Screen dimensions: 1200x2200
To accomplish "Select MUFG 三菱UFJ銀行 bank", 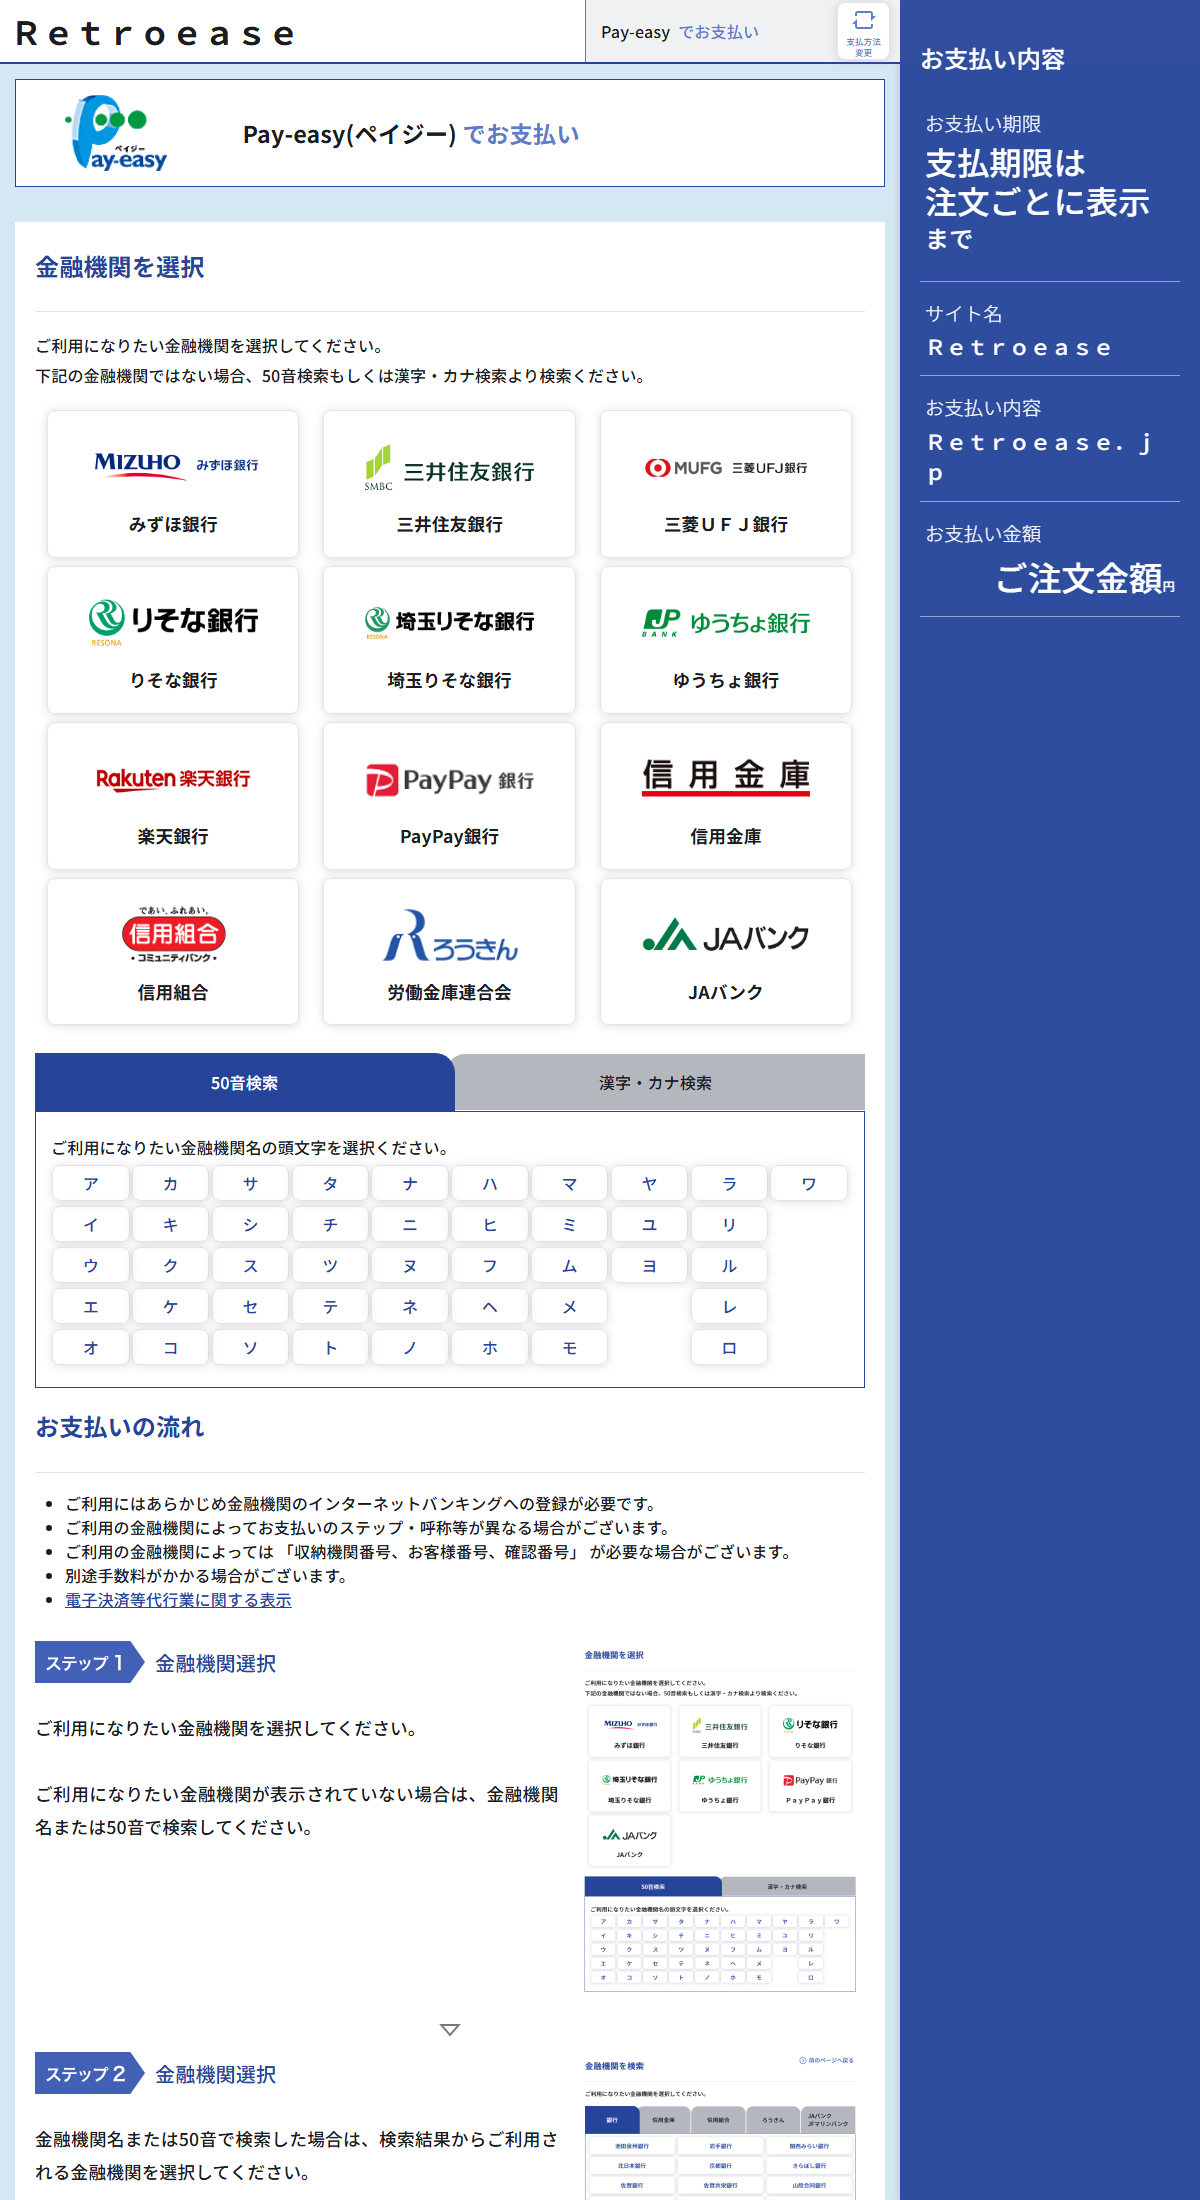I will (726, 484).
